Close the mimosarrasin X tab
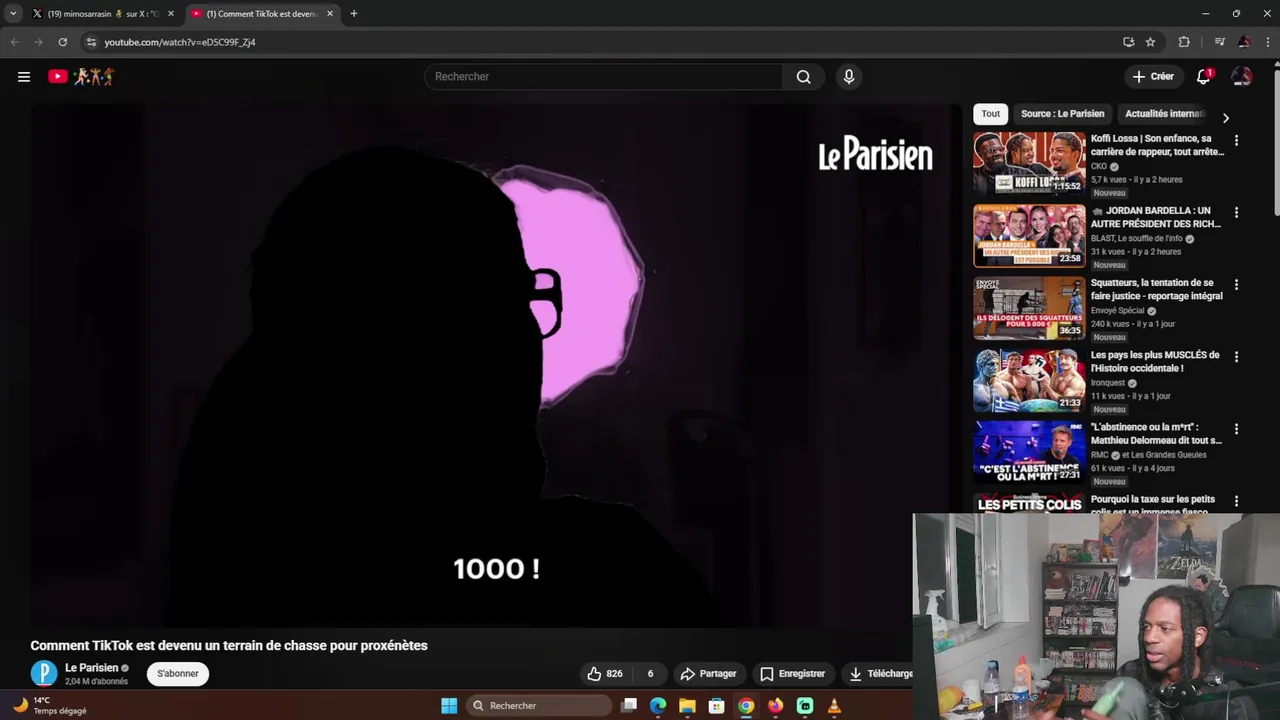Image resolution: width=1280 pixels, height=720 pixels. [x=171, y=14]
